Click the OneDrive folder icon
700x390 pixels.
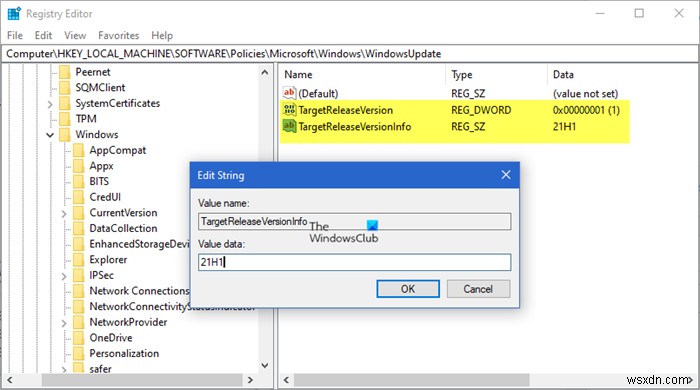point(79,337)
